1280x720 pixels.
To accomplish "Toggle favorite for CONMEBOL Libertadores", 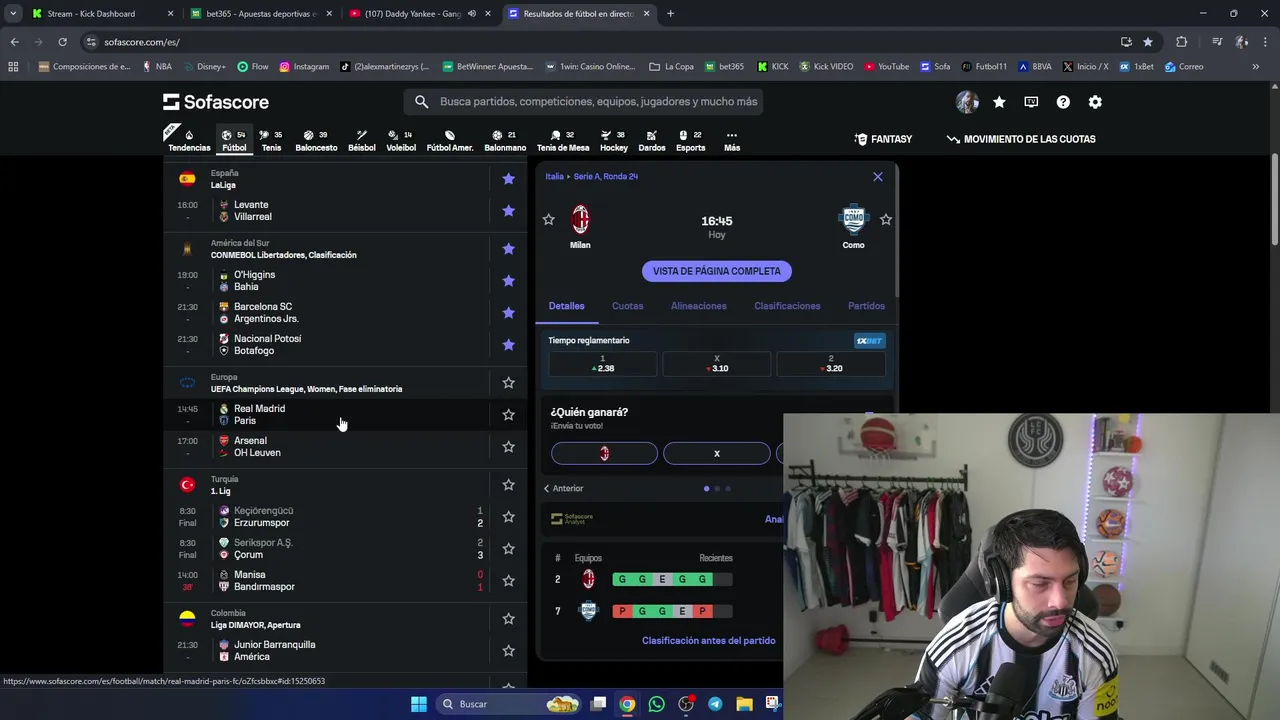I will pyautogui.click(x=508, y=249).
